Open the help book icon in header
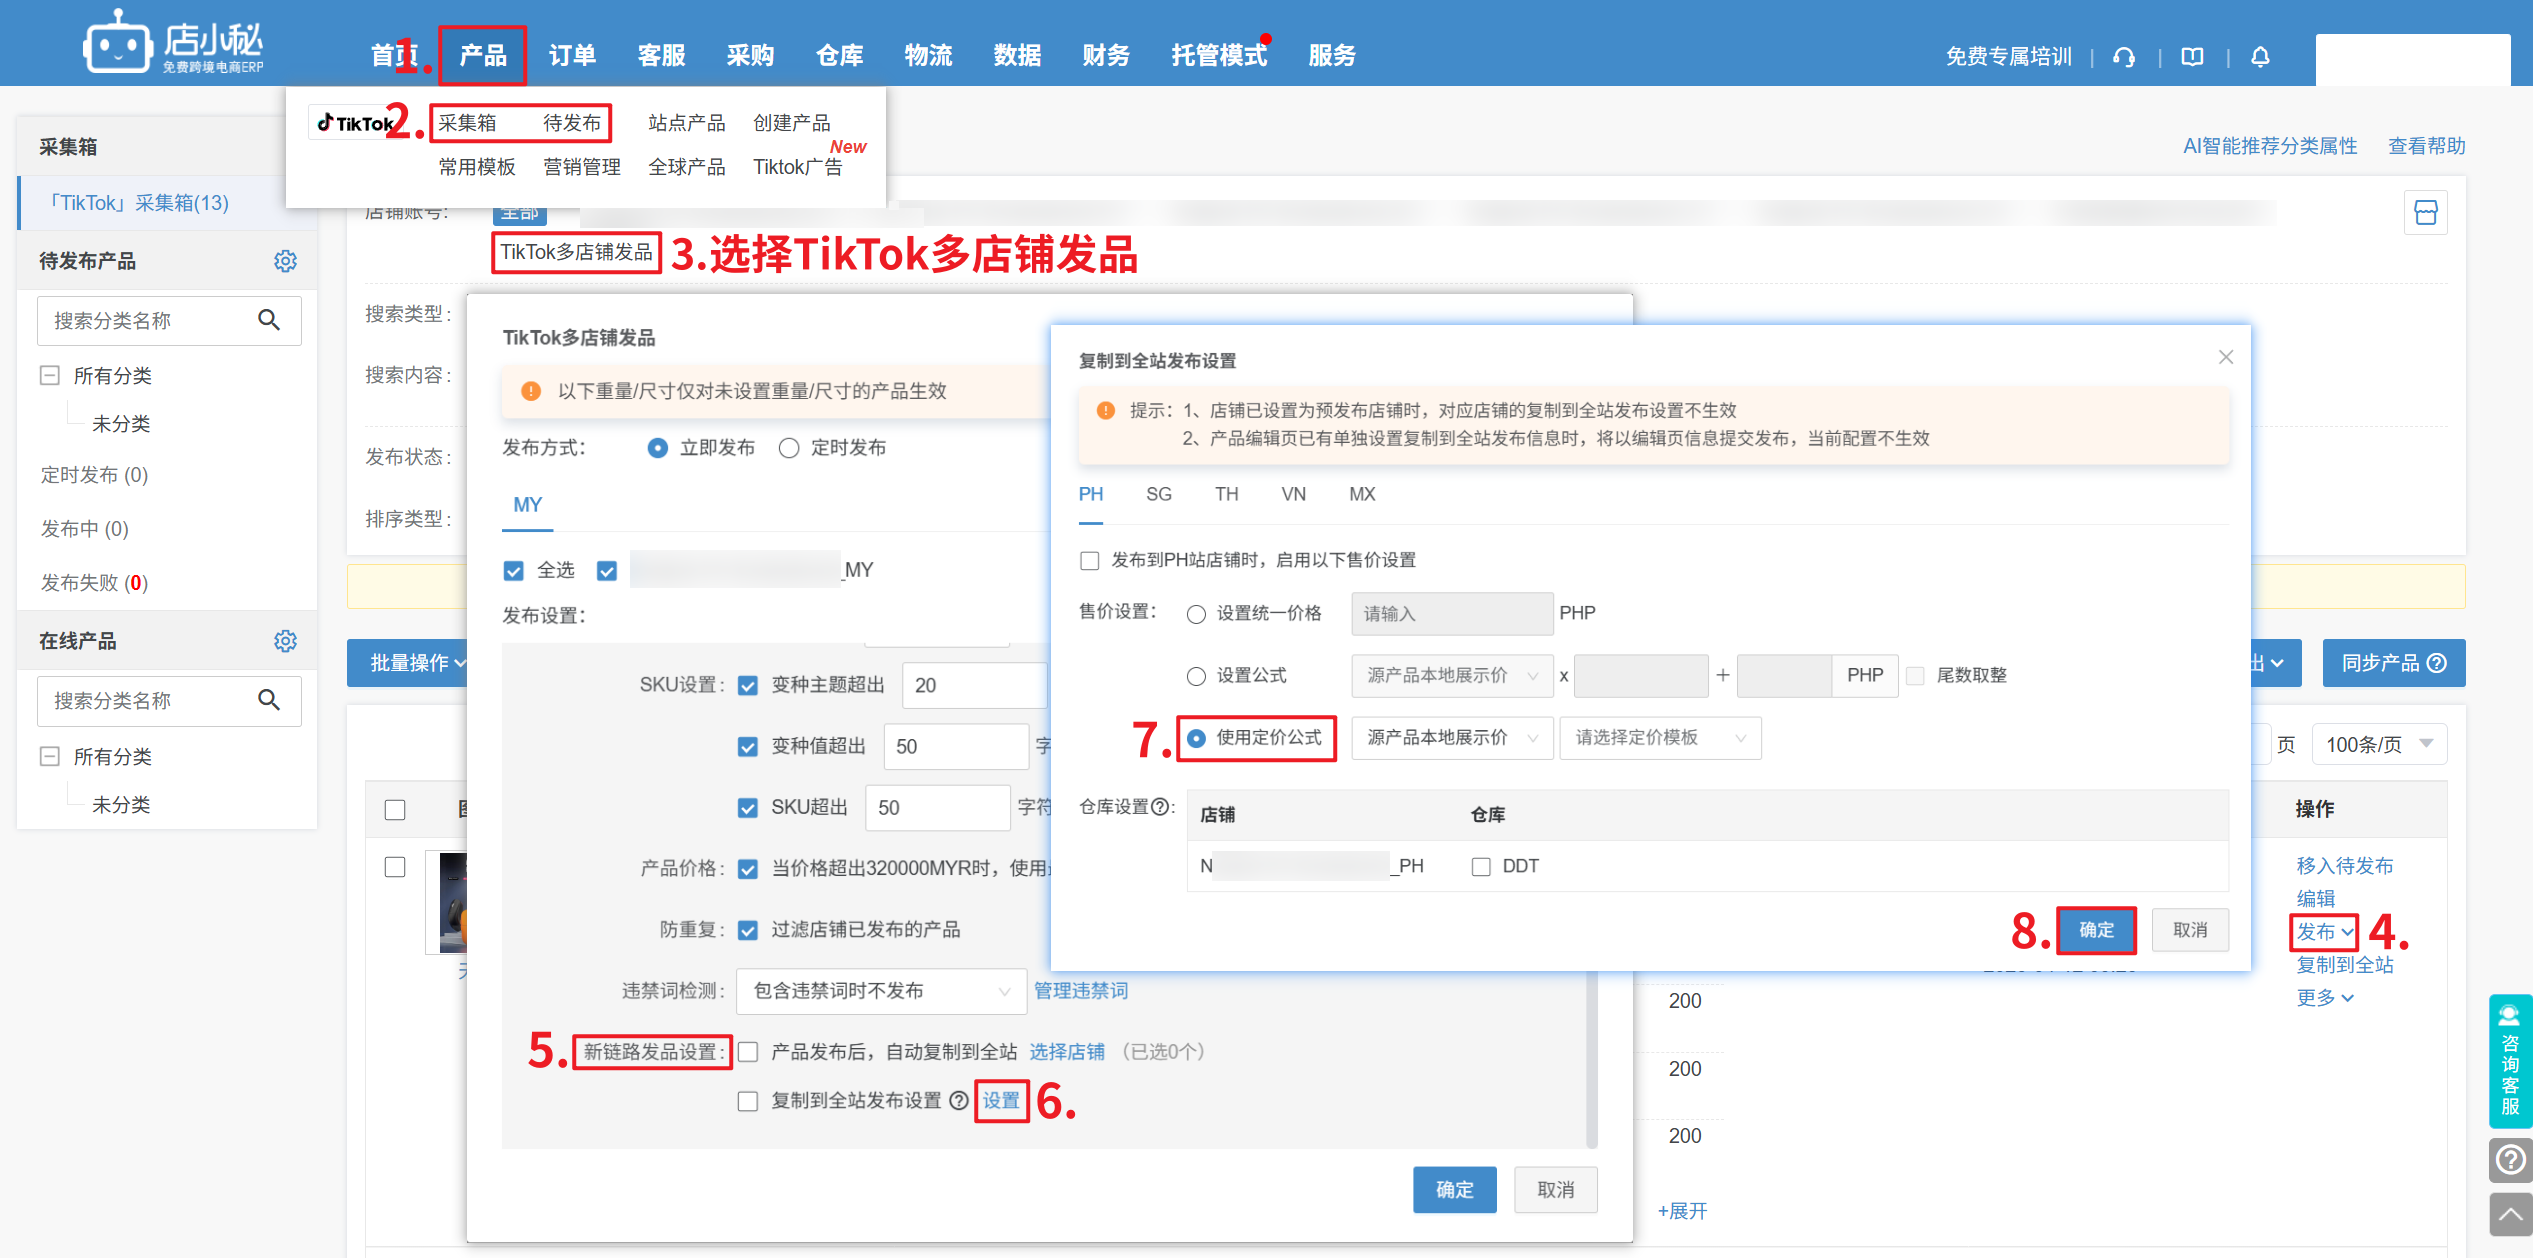2533x1258 pixels. point(2192,57)
